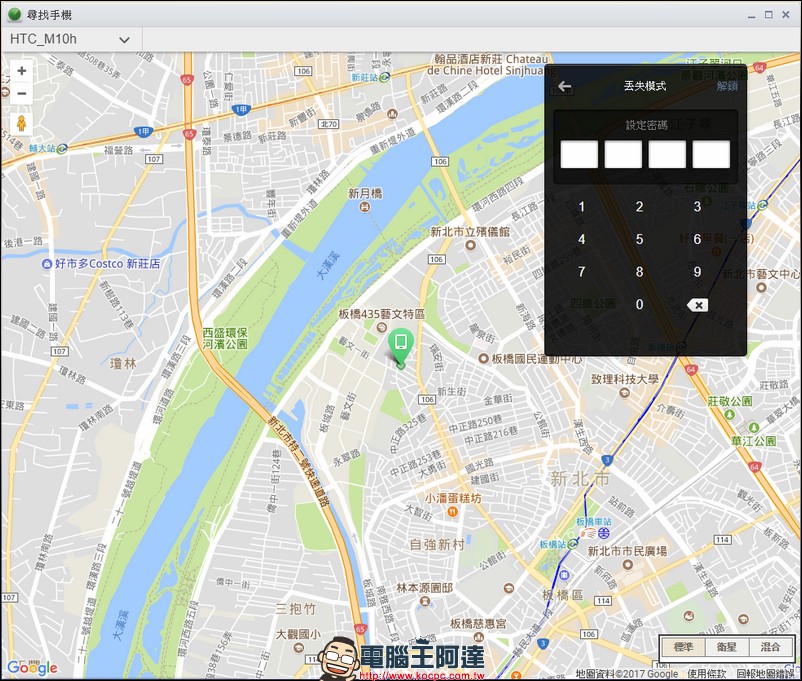Viewport: 802px width, 681px height.
Task: Click the 解鎖 unlock link
Action: click(x=727, y=86)
